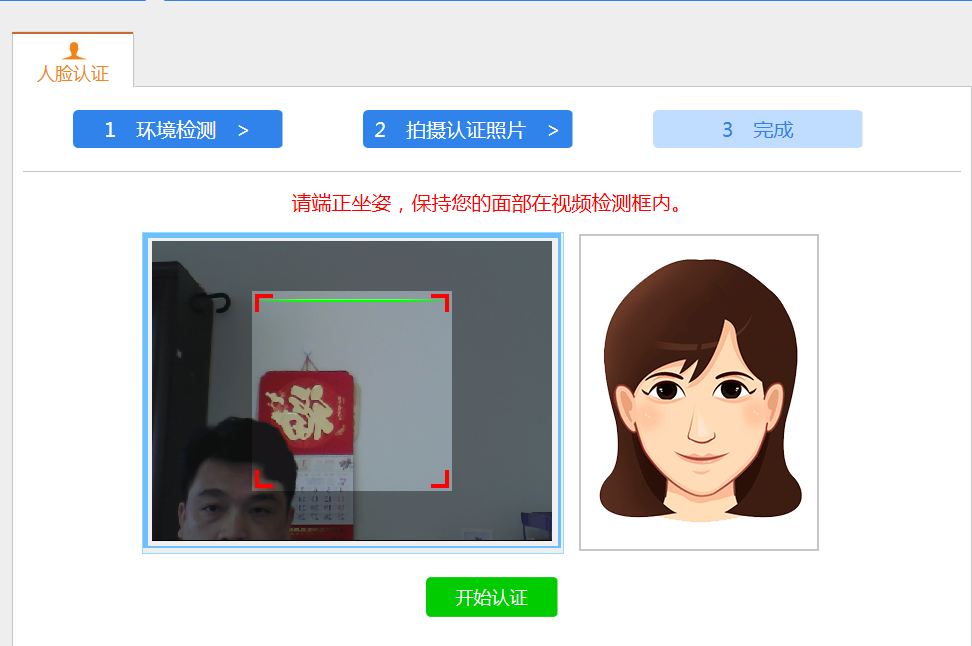The height and width of the screenshot is (646, 972).
Task: Click the arrow on the 拍摄认证照片 step
Action: point(553,130)
